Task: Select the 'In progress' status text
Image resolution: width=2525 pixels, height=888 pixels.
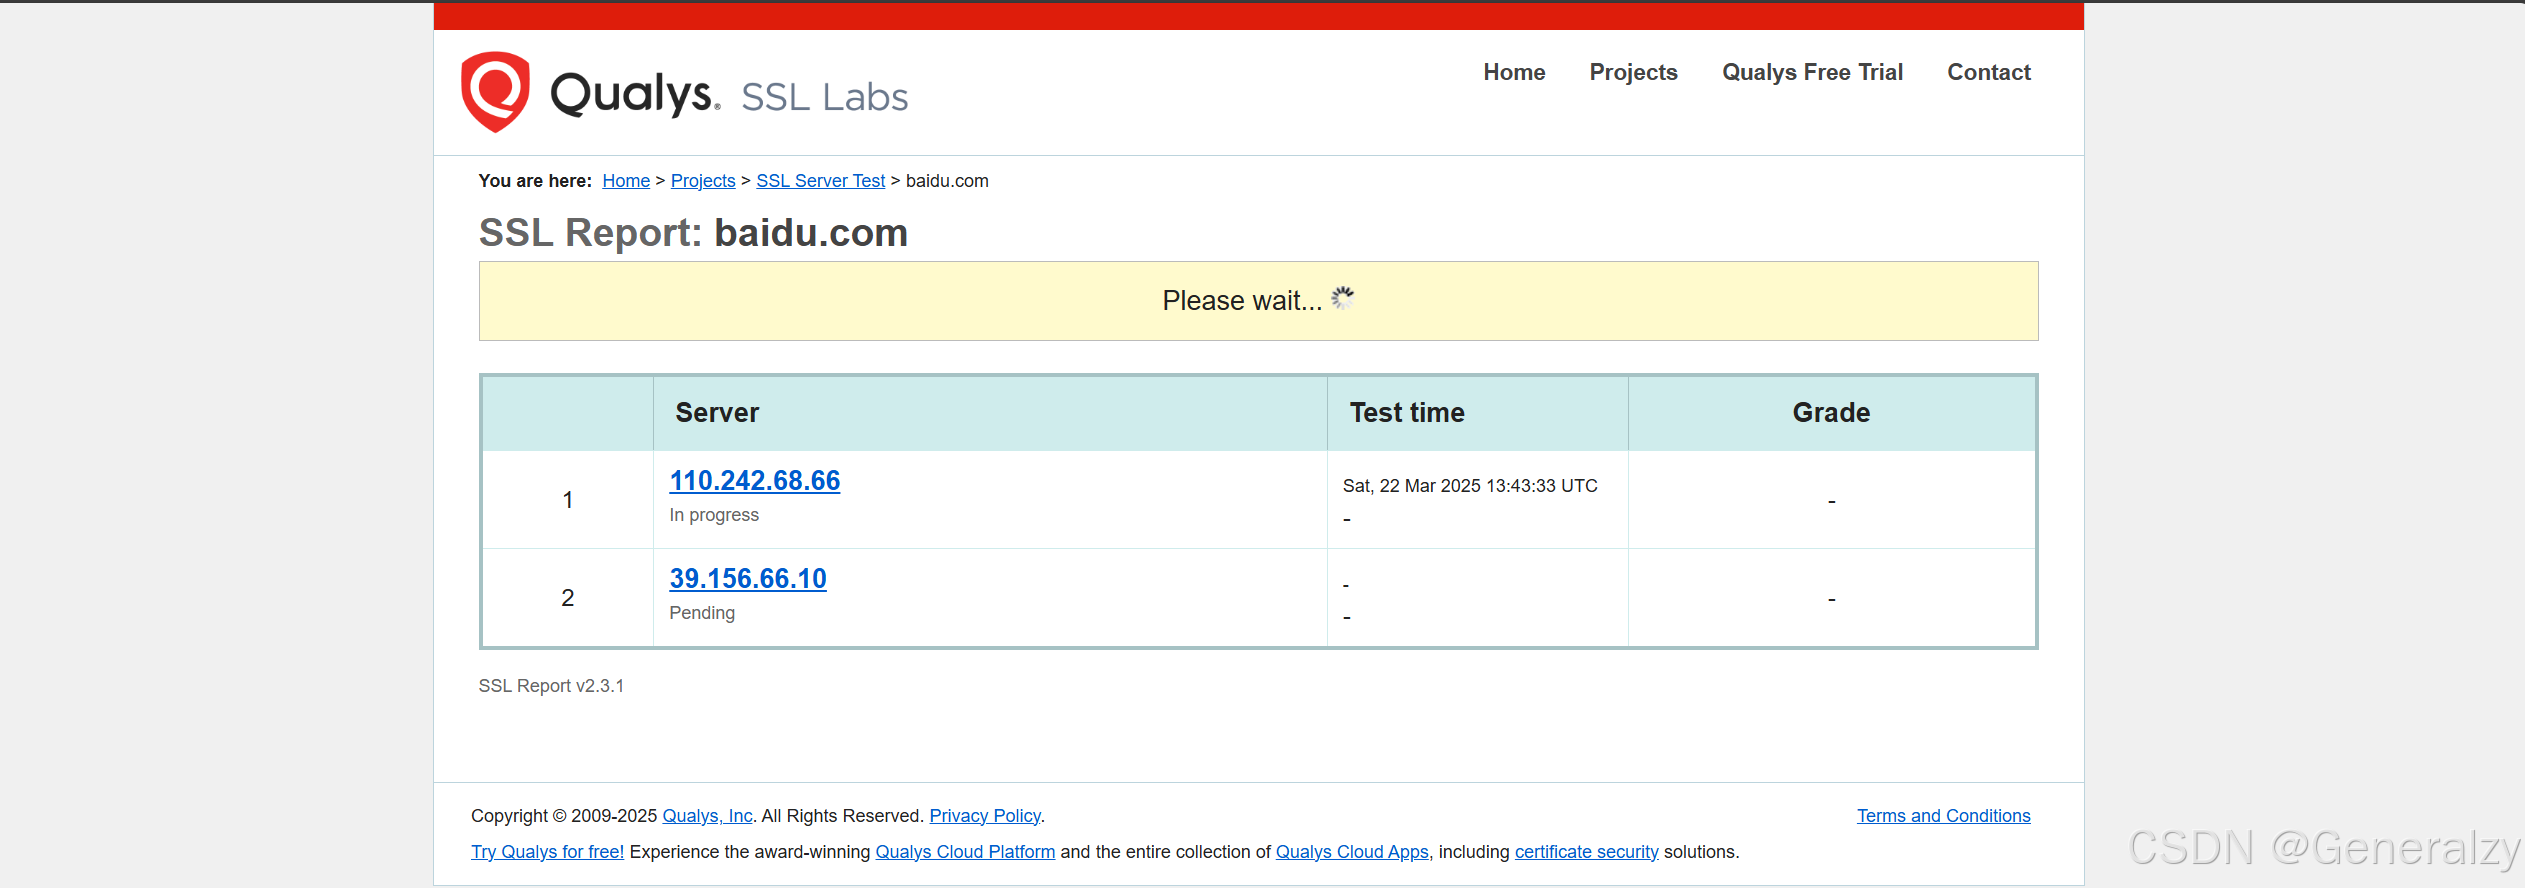Action: 714,515
